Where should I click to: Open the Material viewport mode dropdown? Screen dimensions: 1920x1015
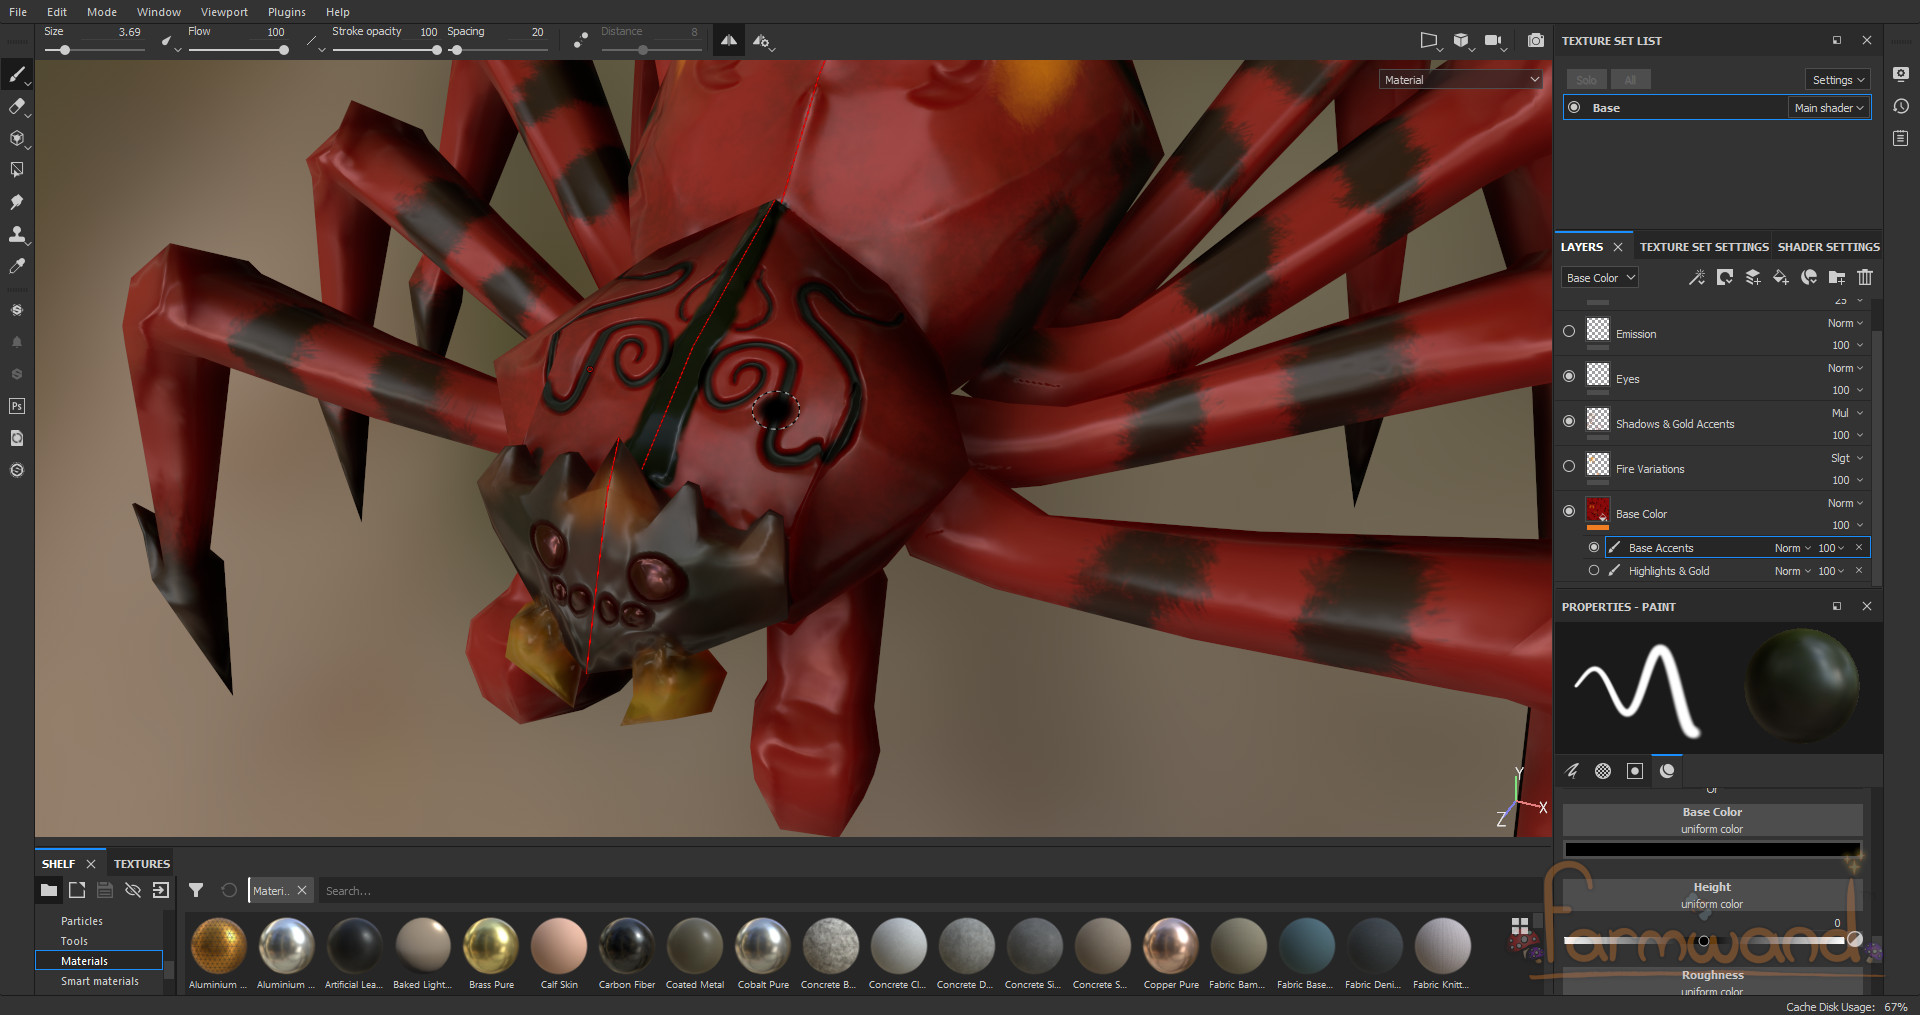(1461, 79)
